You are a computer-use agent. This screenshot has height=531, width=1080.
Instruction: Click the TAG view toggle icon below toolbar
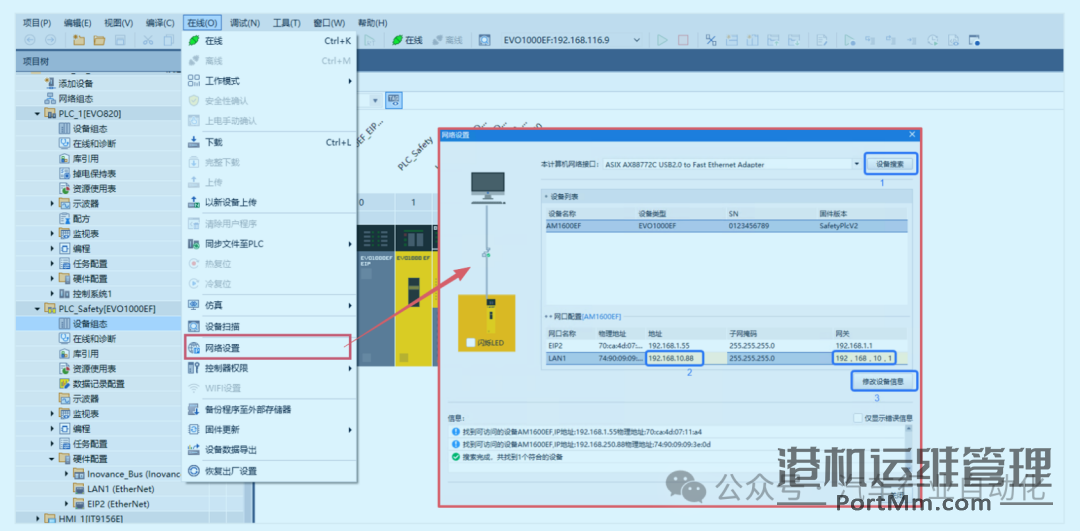[394, 101]
